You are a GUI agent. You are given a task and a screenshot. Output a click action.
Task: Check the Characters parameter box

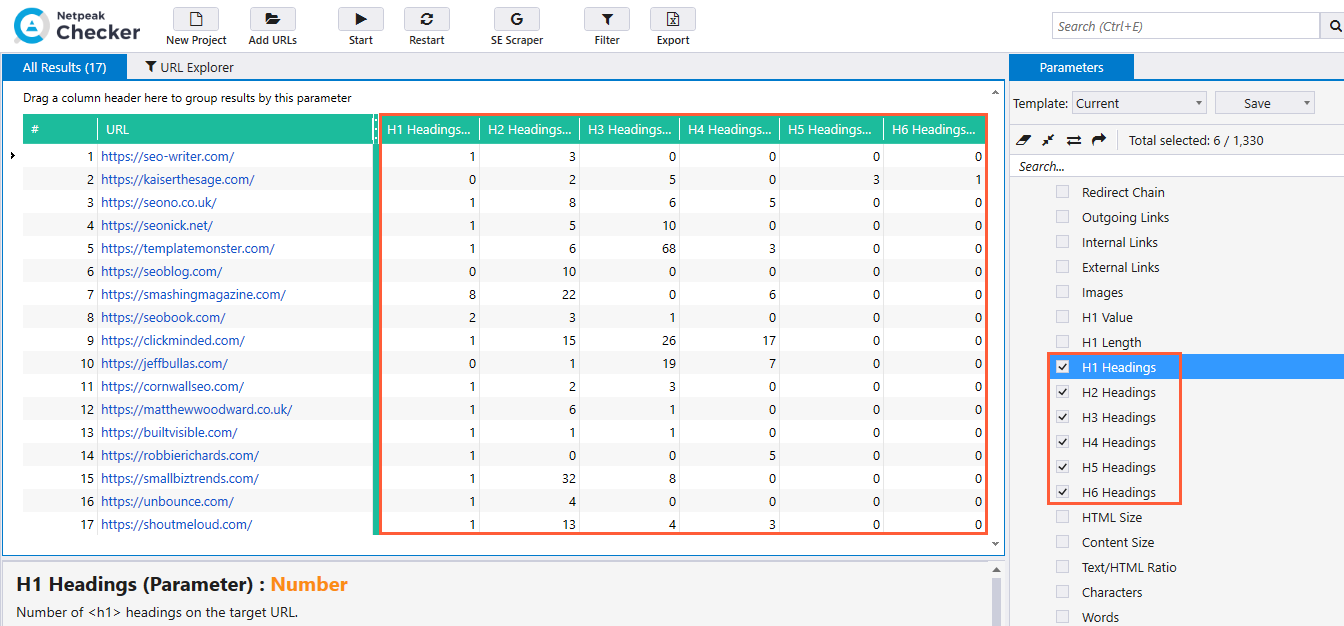click(x=1062, y=592)
